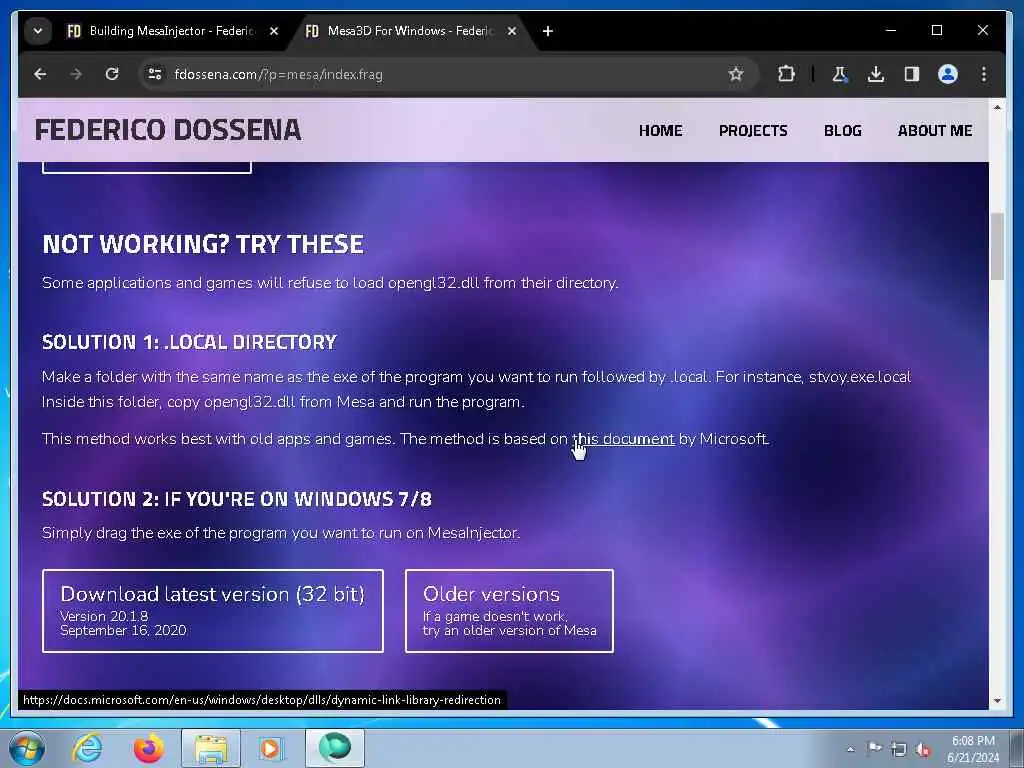Viewport: 1024px width, 768px height.
Task: Select the Mesa3D For Windows tab
Action: coord(411,31)
